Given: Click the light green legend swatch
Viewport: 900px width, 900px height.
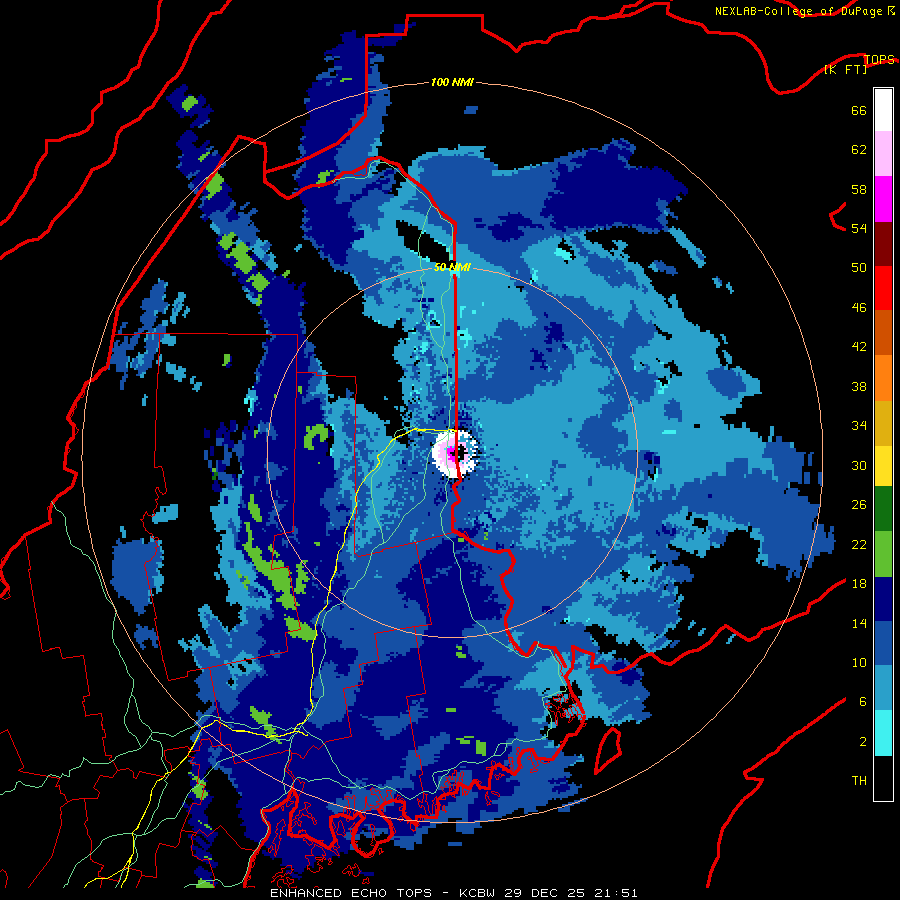Looking at the screenshot, I should click(x=883, y=554).
